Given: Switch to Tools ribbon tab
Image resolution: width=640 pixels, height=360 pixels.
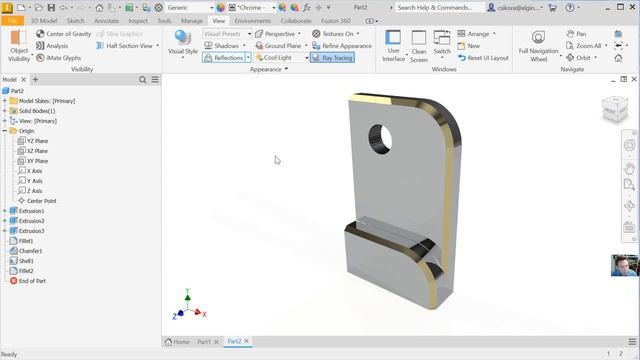Looking at the screenshot, I should [164, 20].
